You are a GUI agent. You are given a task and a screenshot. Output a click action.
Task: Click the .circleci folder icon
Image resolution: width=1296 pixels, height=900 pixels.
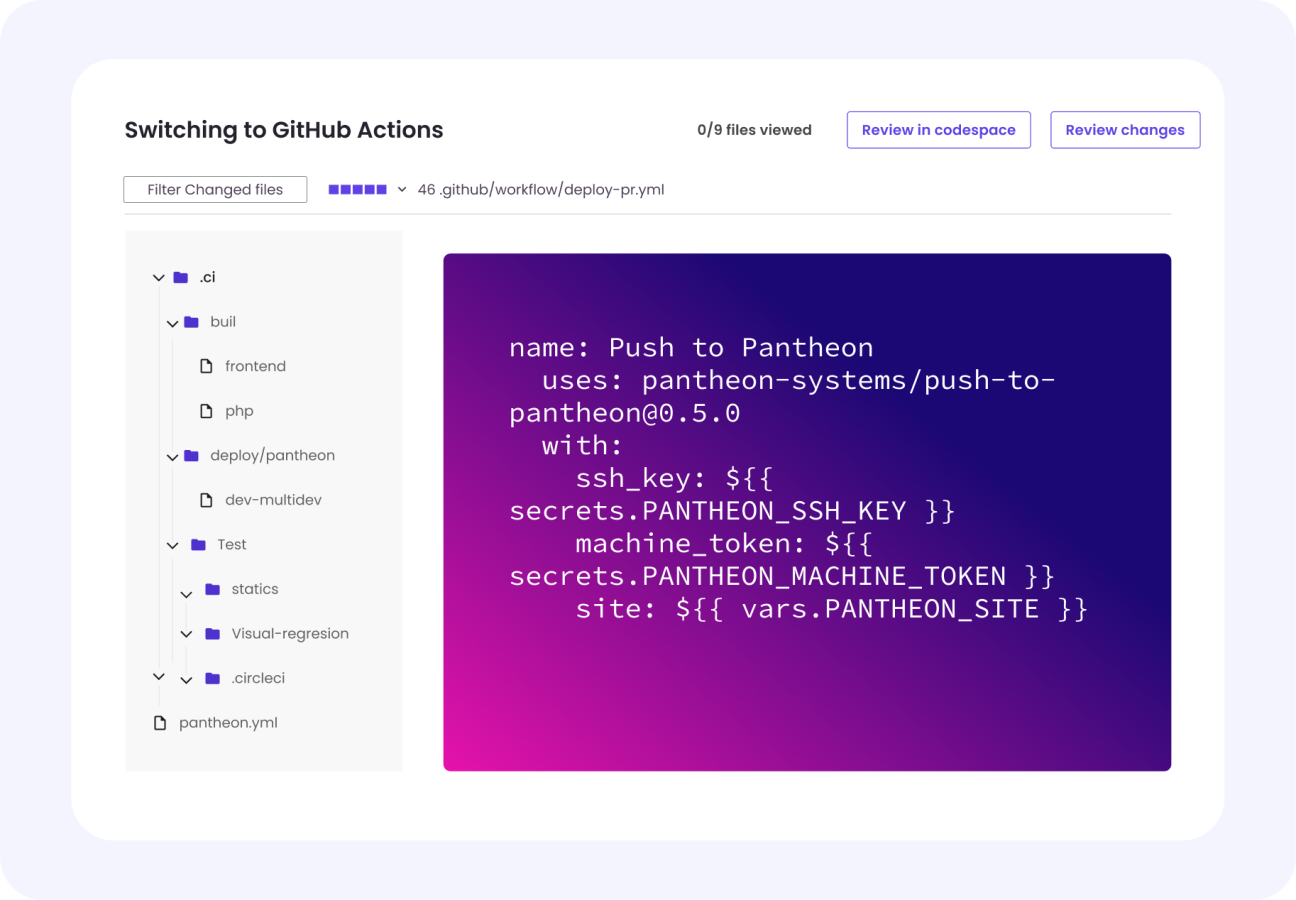[x=212, y=678]
